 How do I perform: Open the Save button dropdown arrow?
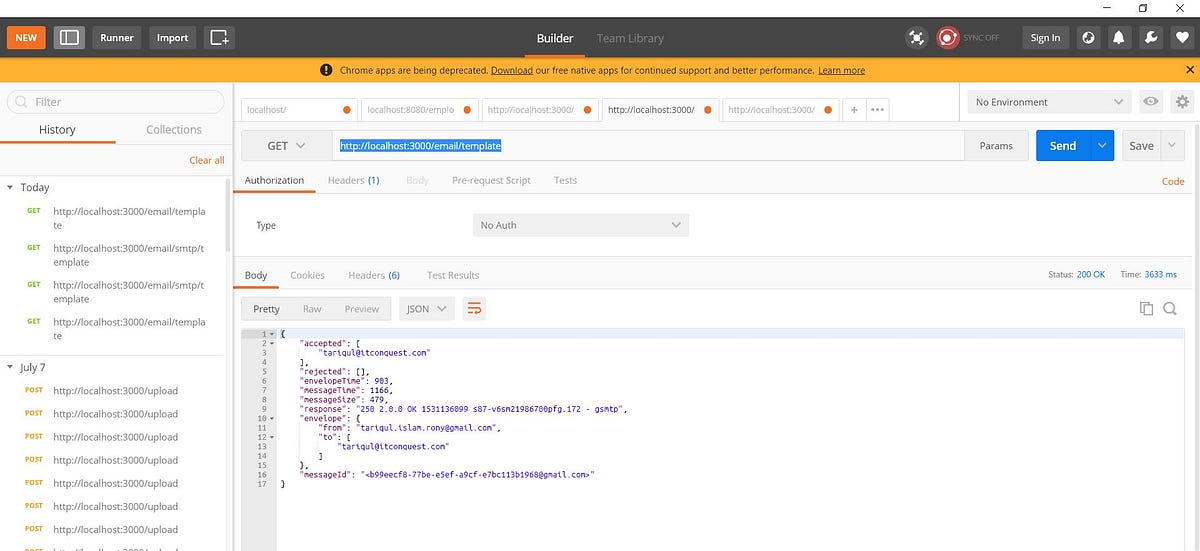[1172, 146]
